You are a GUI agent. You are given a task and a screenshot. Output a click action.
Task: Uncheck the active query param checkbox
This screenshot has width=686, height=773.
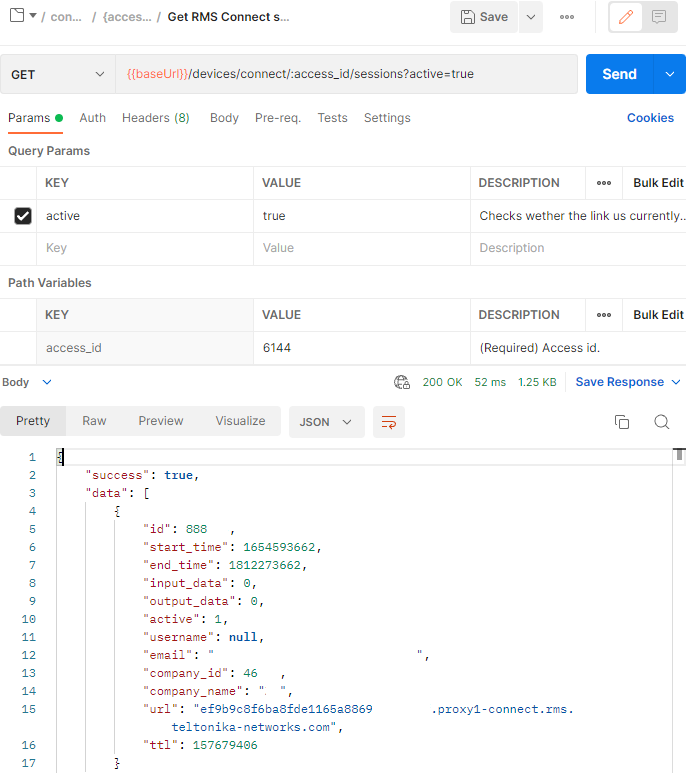[x=23, y=216]
